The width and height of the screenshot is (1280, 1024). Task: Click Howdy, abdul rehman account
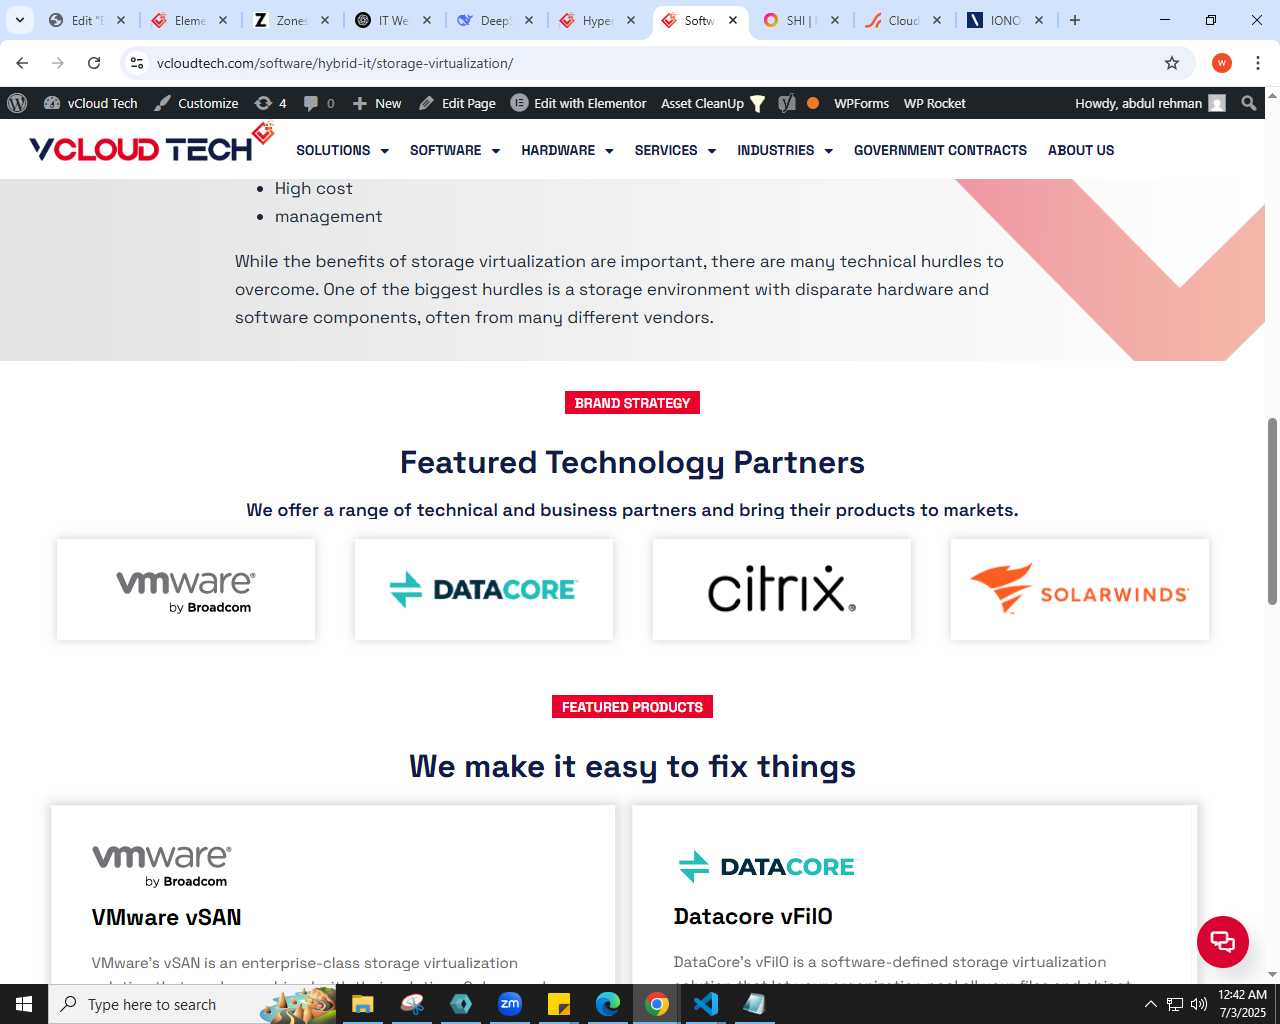click(1150, 103)
